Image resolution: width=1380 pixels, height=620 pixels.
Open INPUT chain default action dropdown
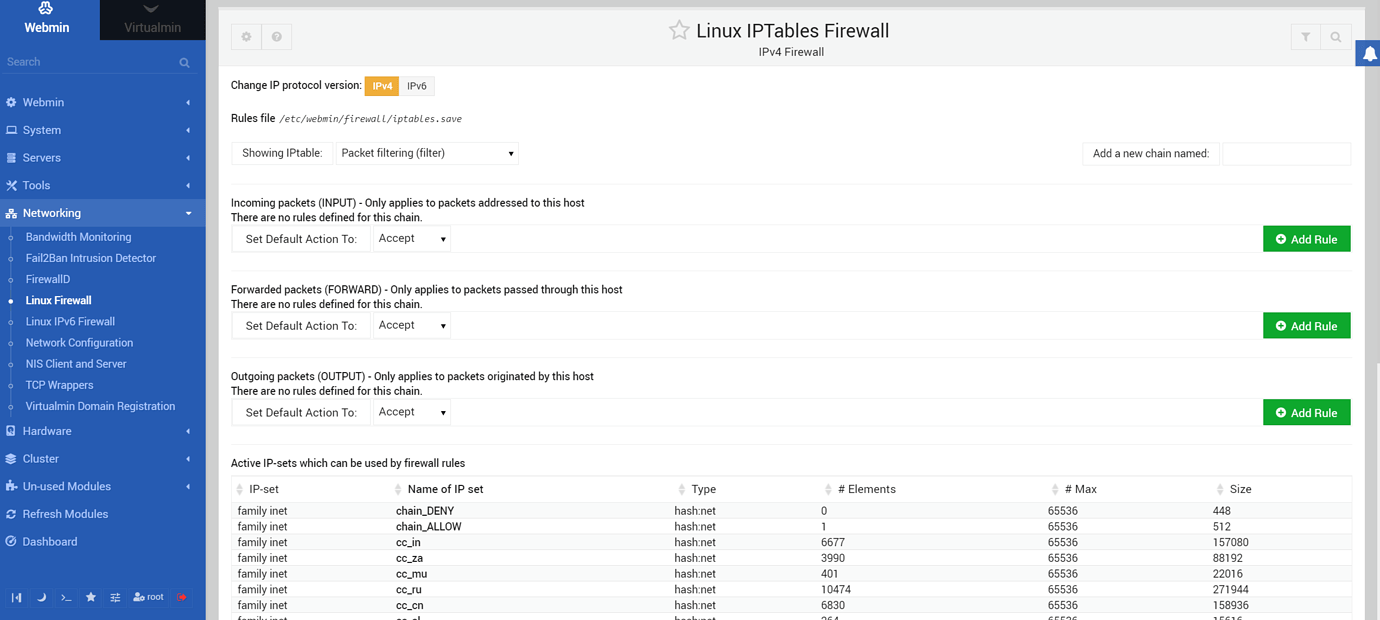412,239
